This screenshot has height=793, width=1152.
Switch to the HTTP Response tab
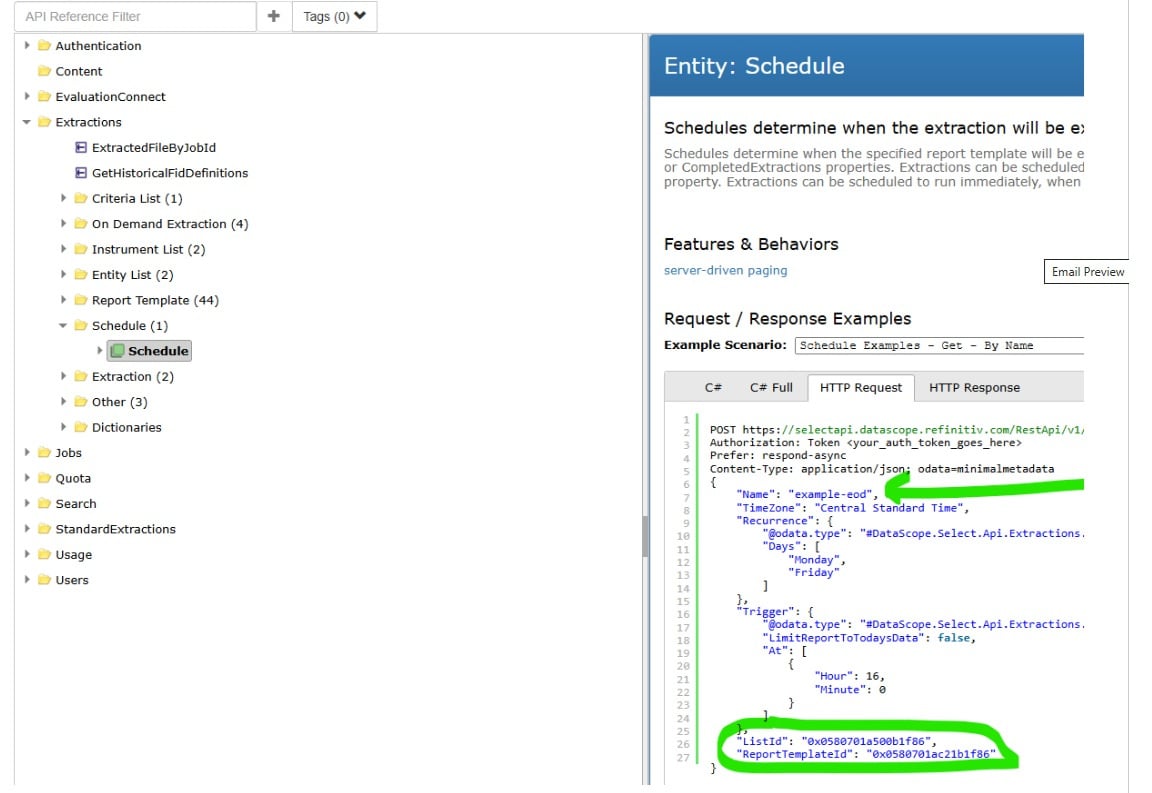point(975,387)
